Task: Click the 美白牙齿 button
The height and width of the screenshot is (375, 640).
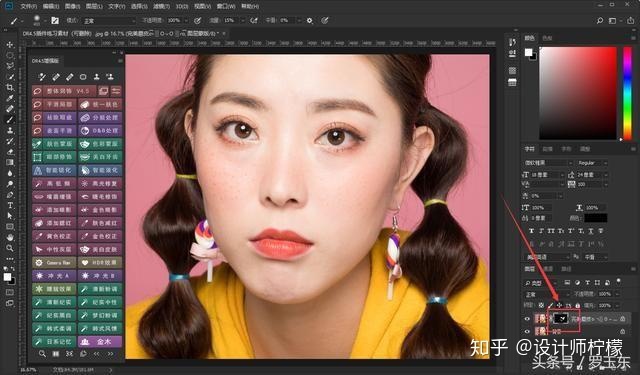Action: pos(100,157)
